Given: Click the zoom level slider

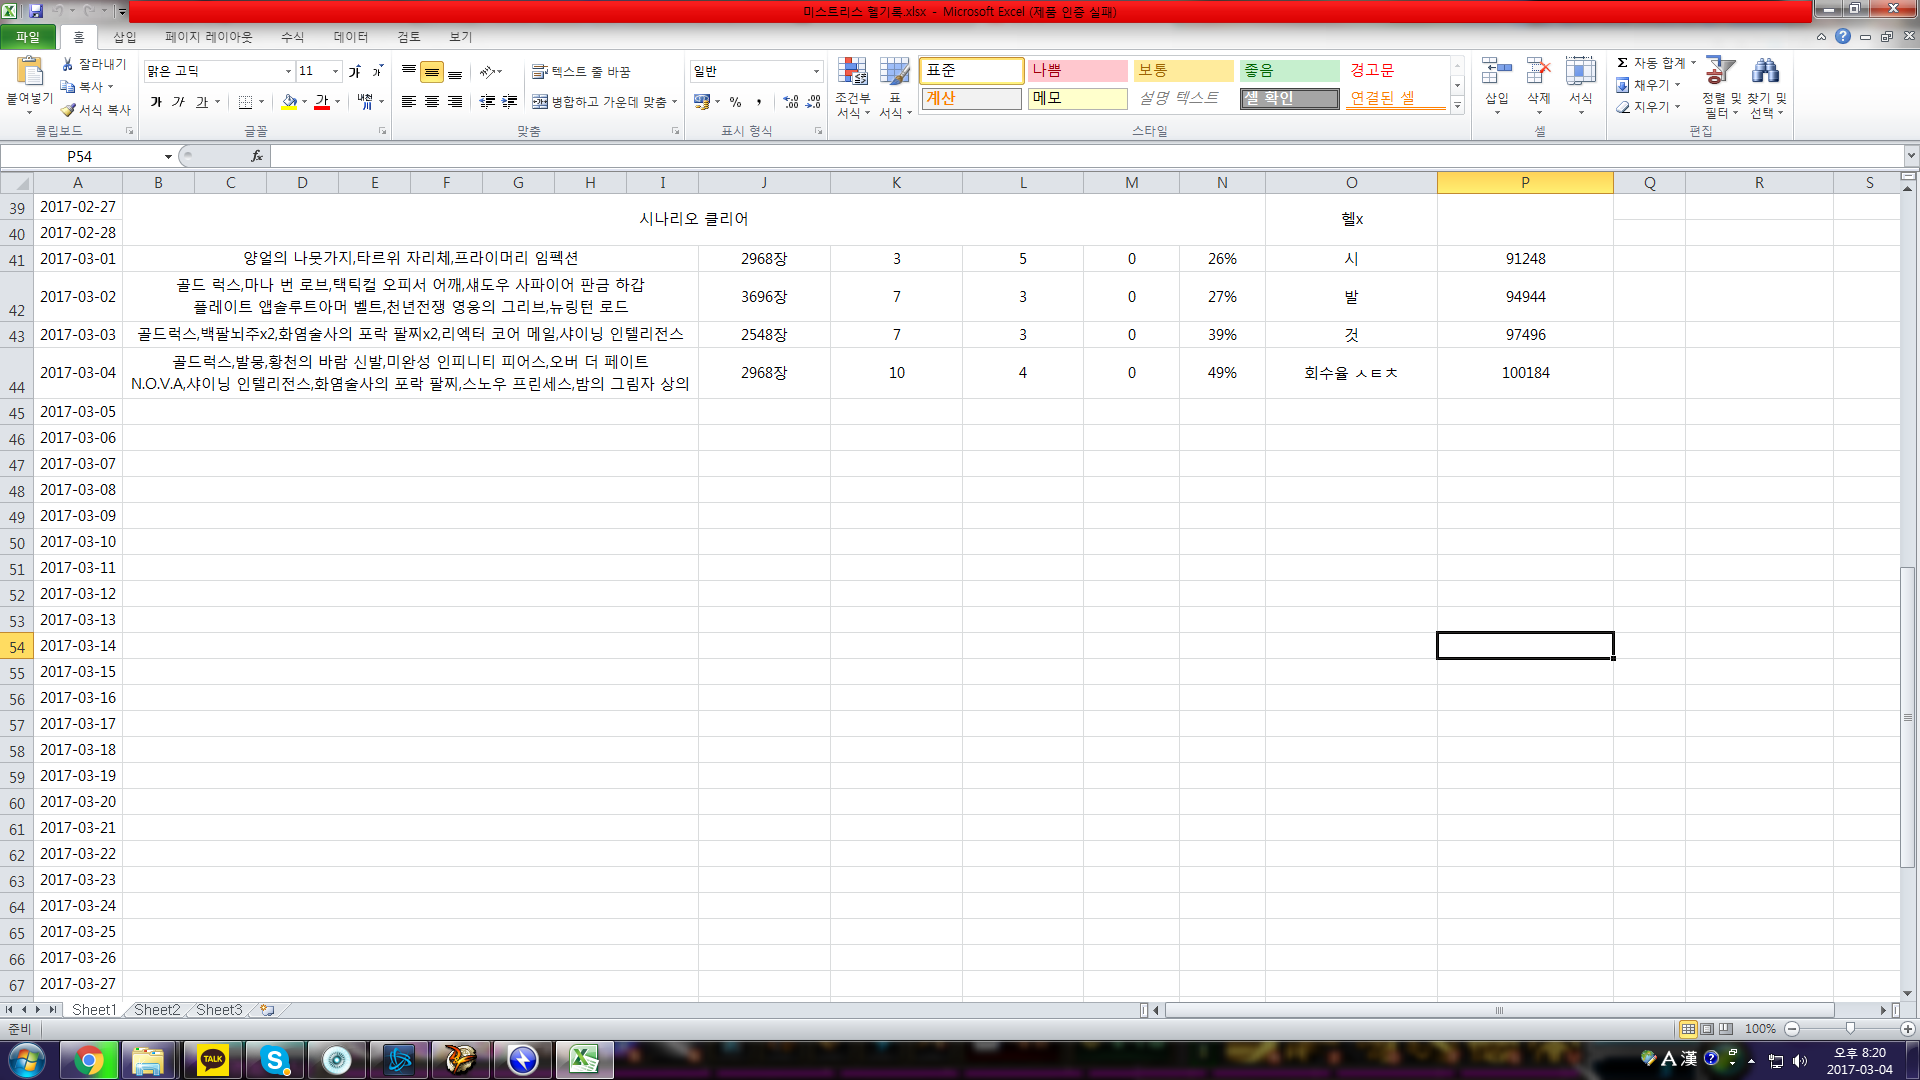Looking at the screenshot, I should tap(1850, 1029).
